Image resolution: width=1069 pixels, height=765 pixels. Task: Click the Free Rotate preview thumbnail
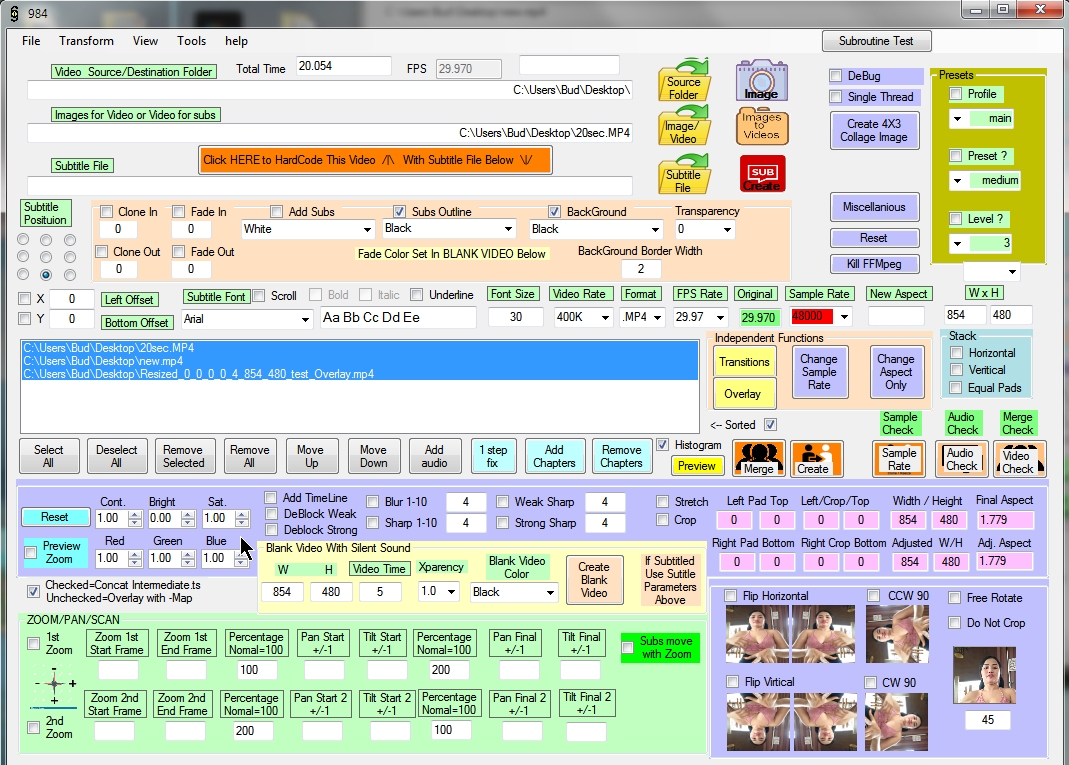coord(984,676)
